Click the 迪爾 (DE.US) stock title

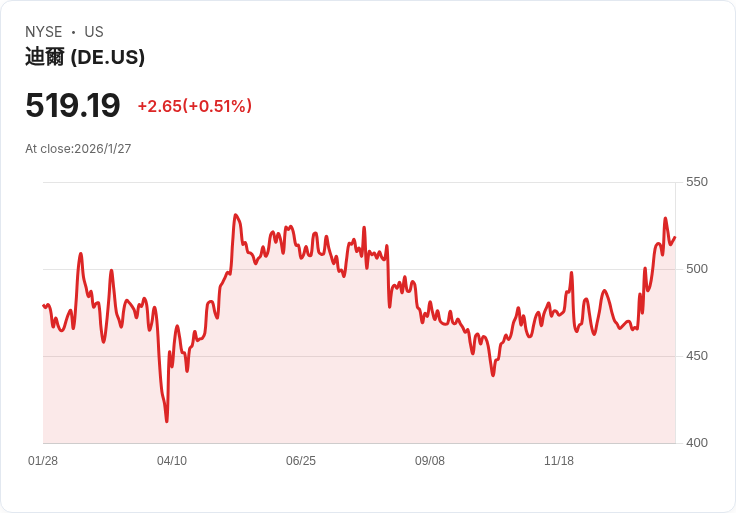pos(85,57)
